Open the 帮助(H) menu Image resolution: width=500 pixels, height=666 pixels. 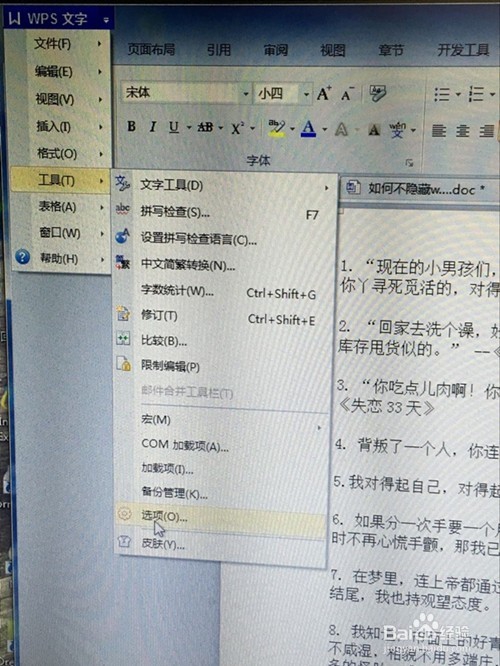pyautogui.click(x=60, y=258)
